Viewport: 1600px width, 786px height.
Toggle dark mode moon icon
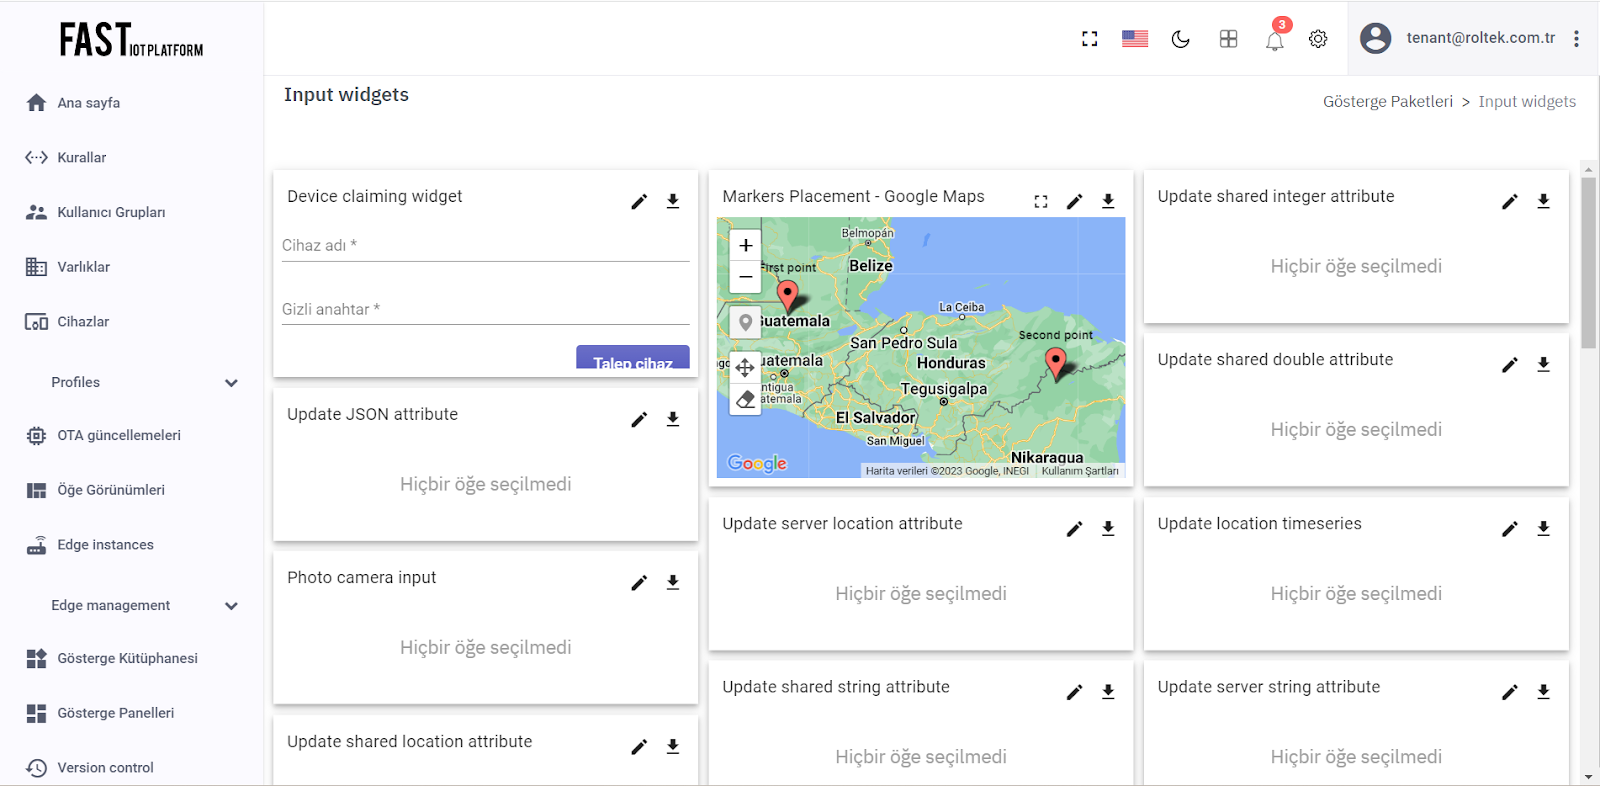1181,39
